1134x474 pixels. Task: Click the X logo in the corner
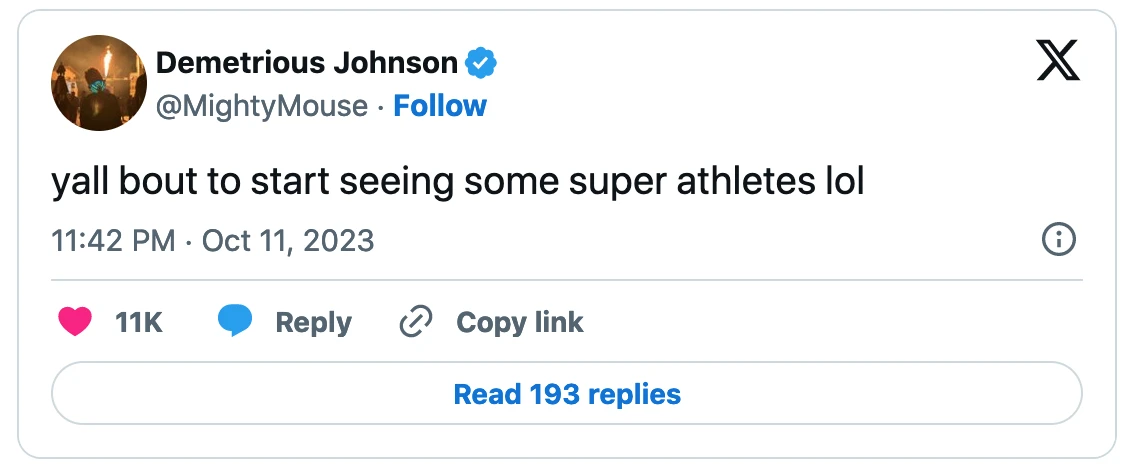(x=1058, y=63)
